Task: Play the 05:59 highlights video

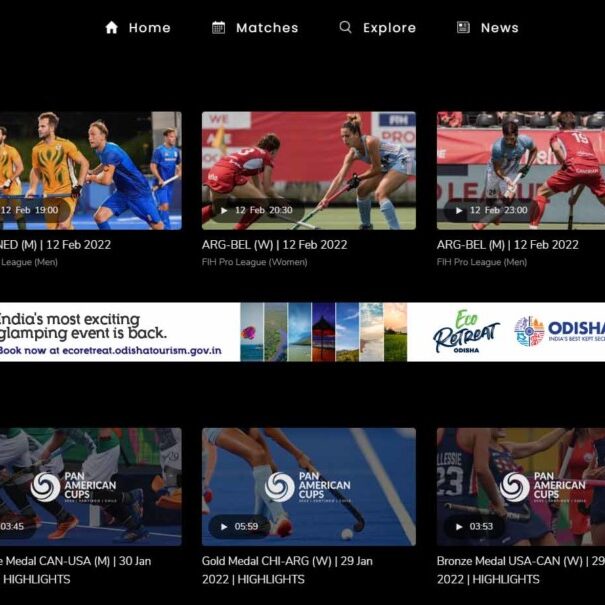Action: pyautogui.click(x=239, y=526)
